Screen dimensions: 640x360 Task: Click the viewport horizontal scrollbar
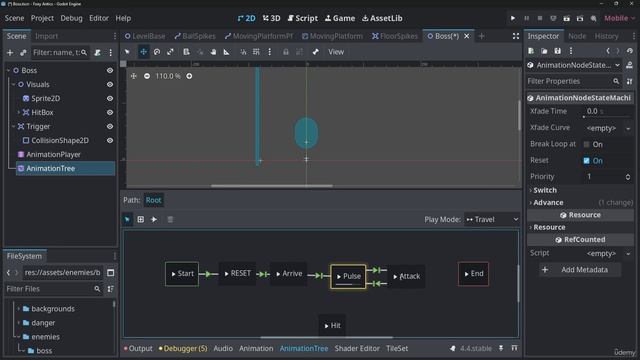coord(271,186)
